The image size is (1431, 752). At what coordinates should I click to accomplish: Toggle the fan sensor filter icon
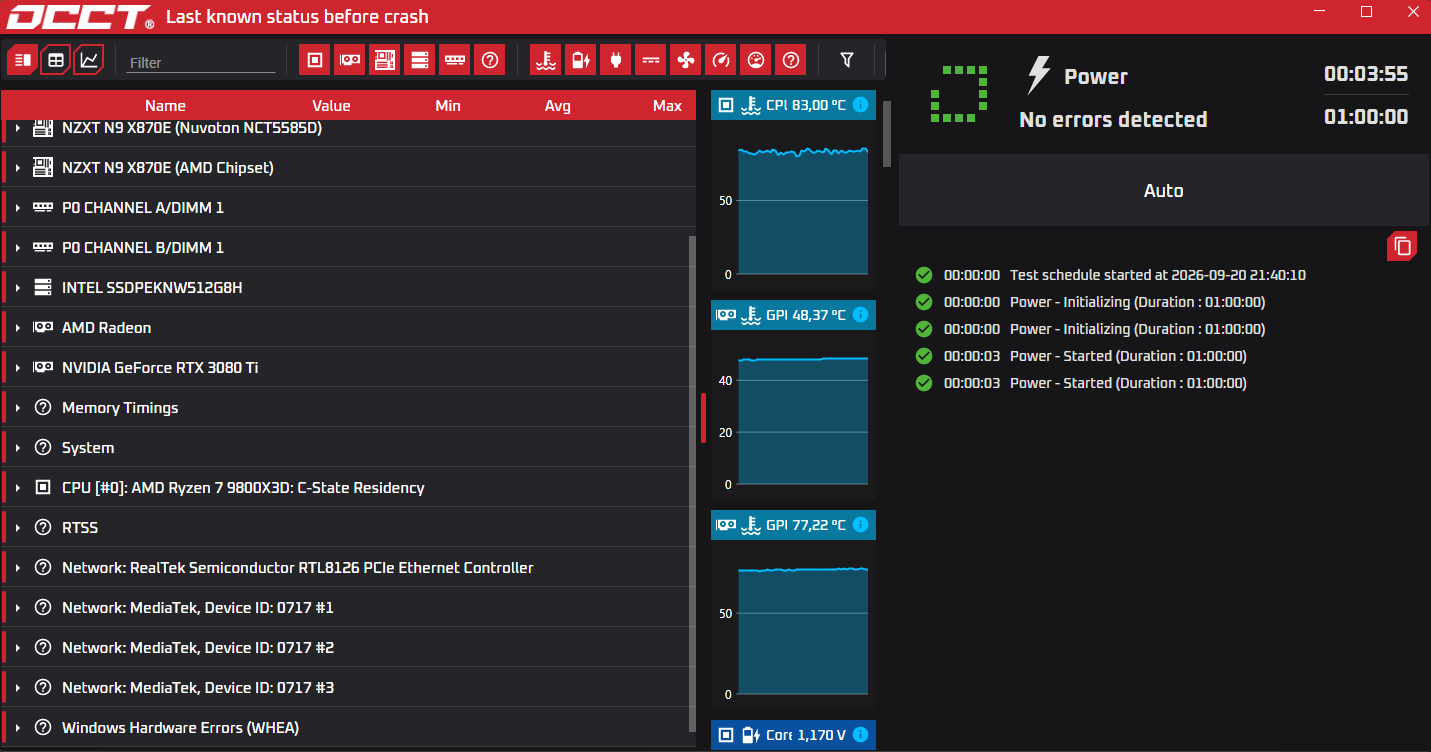tap(686, 60)
